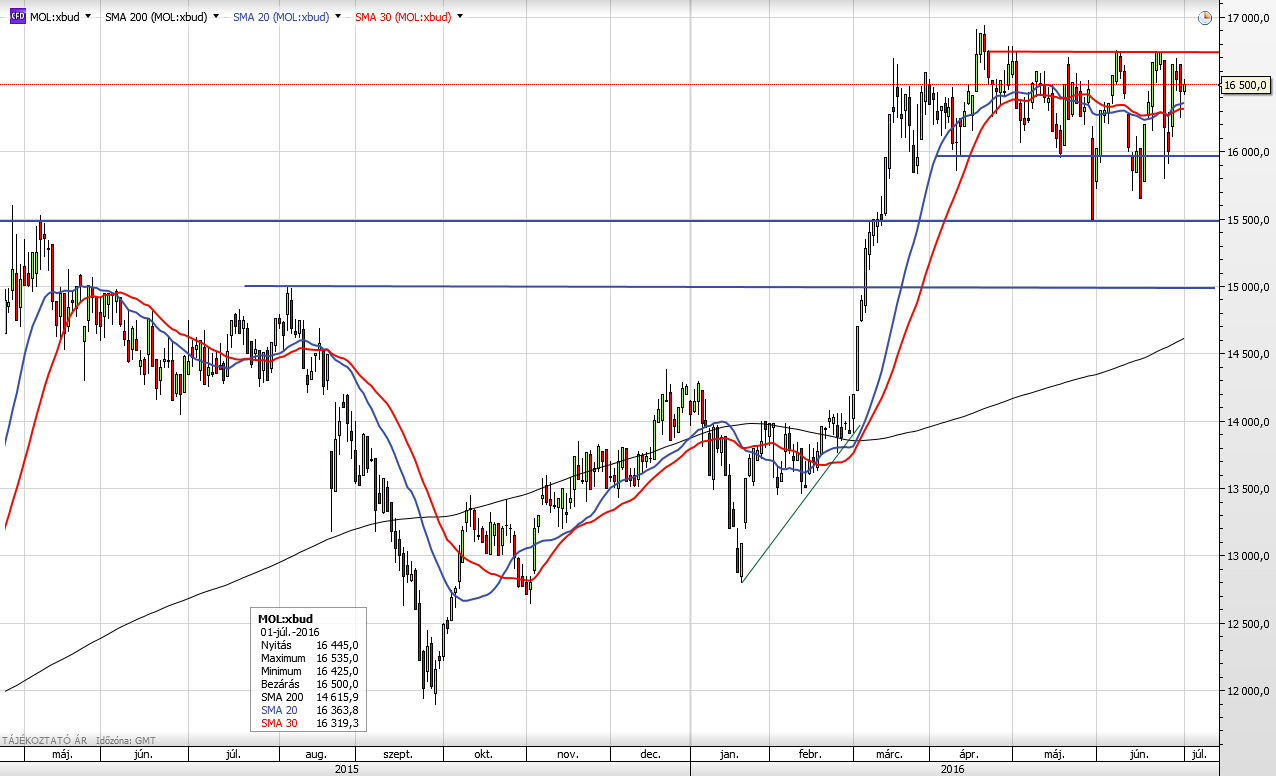Click the dec. month label
This screenshot has width=1276, height=776.
[x=649, y=755]
